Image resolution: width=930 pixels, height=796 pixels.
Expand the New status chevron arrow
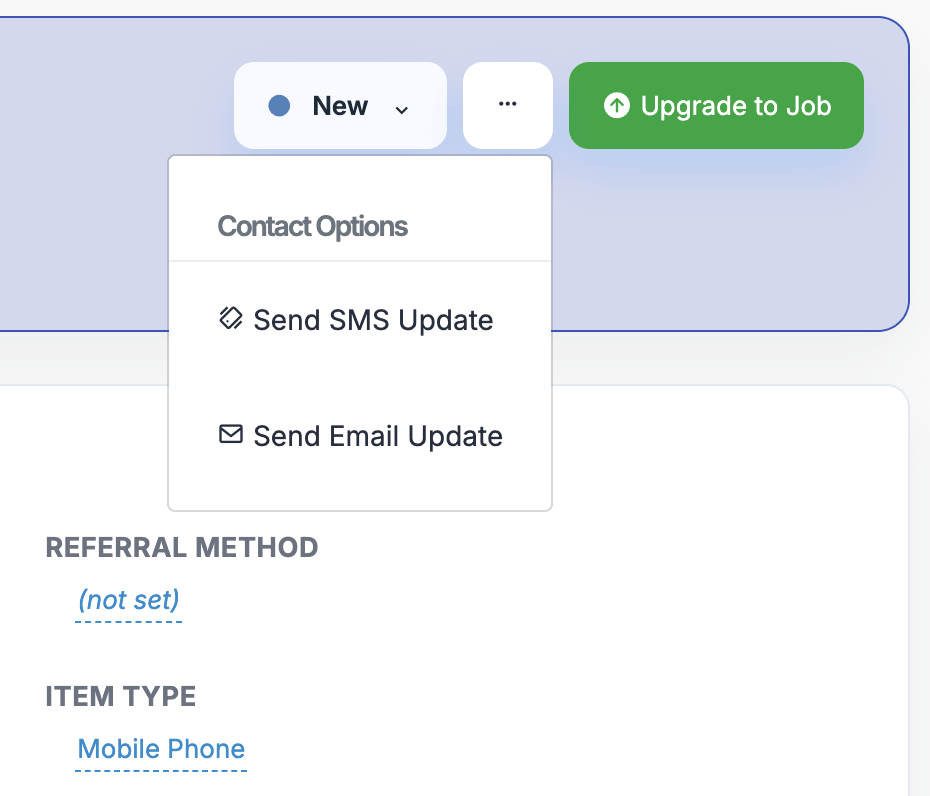coord(402,108)
